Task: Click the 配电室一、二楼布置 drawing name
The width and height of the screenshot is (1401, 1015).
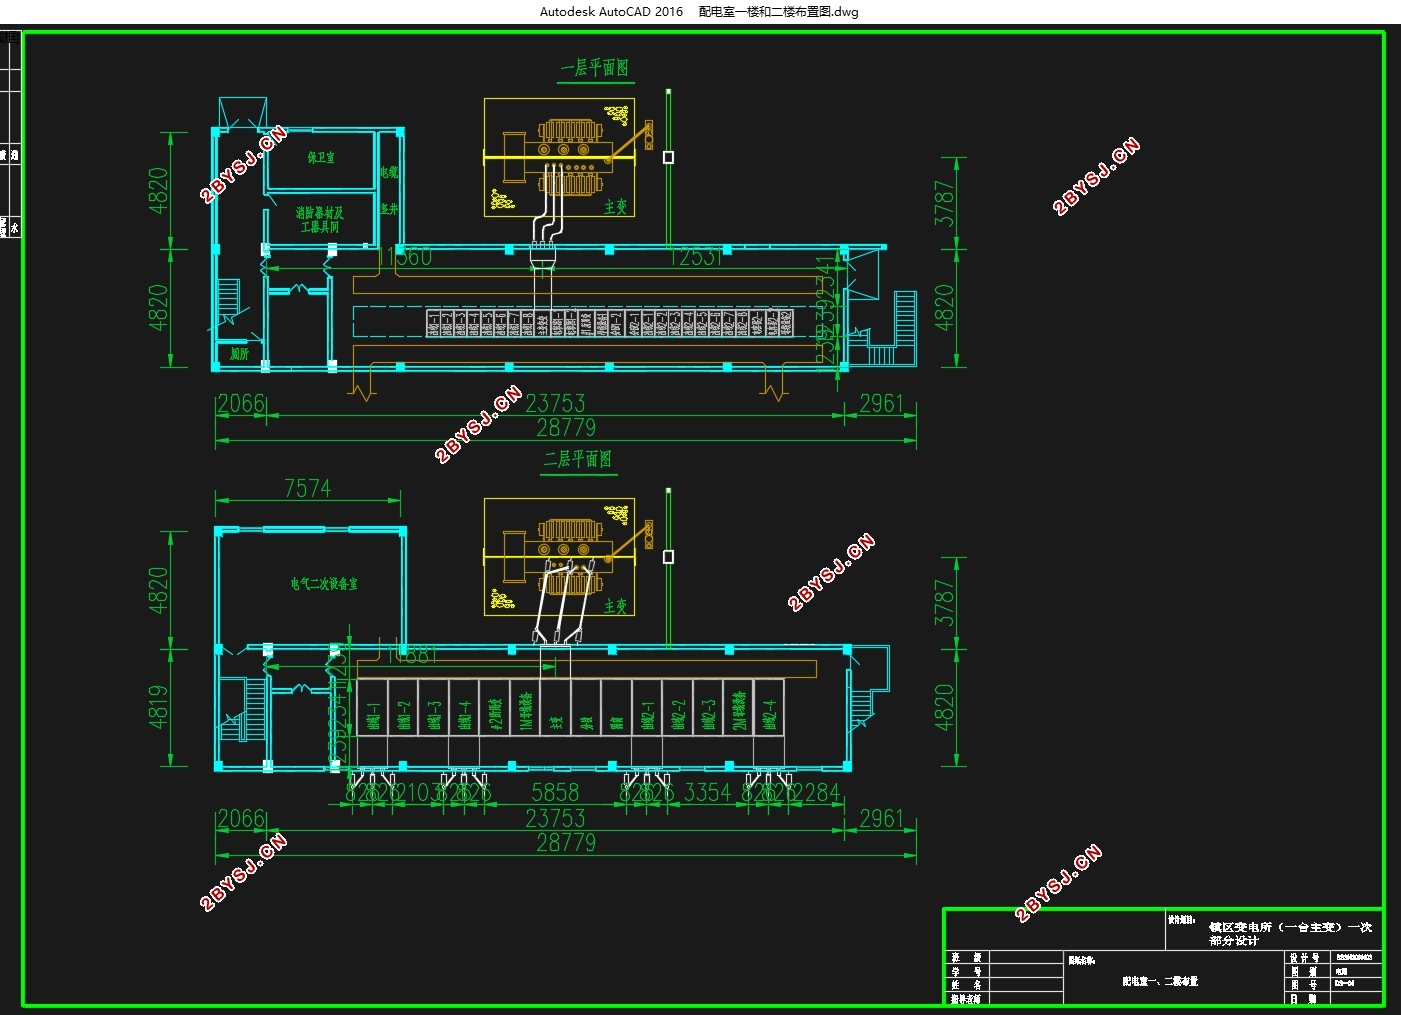Action: tap(1160, 982)
